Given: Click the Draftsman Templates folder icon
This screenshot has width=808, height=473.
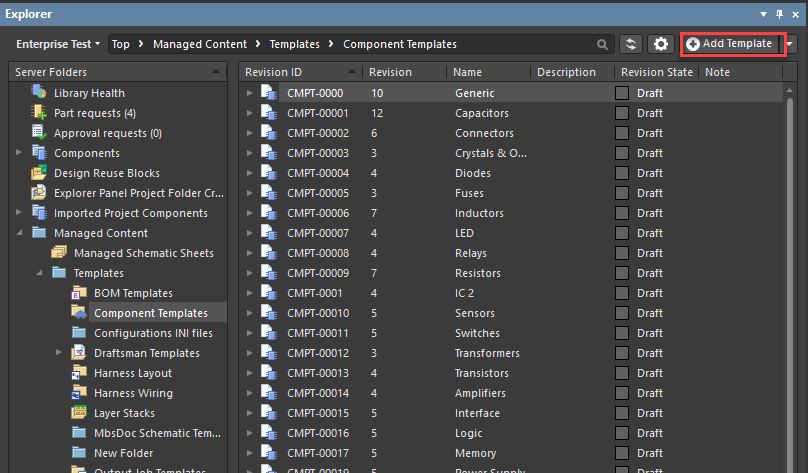Looking at the screenshot, I should pyautogui.click(x=79, y=353).
